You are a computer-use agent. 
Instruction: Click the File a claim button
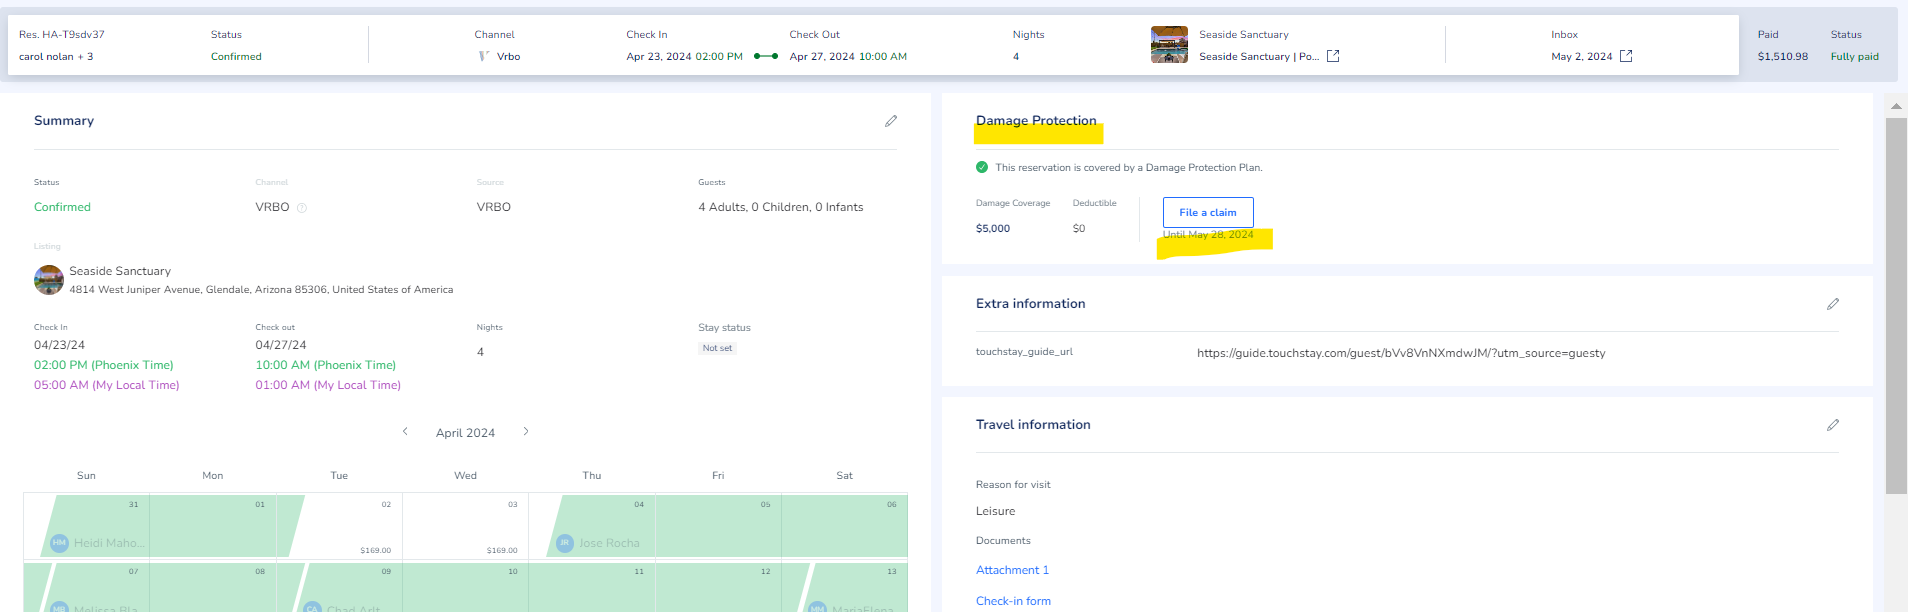1208,212
